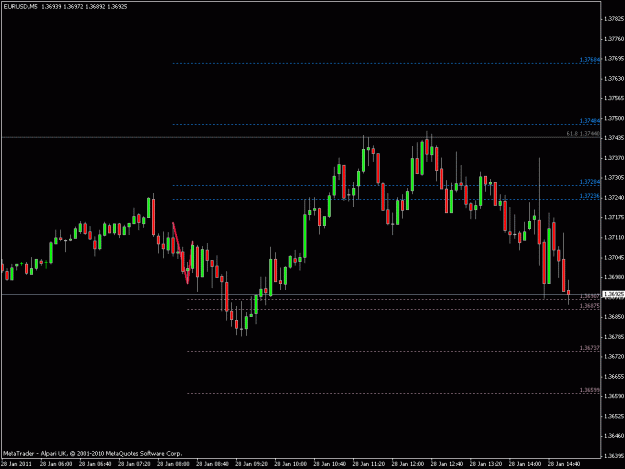Click the 28 Jan 06:00 time label
This screenshot has height=469, width=625.
[56, 464]
